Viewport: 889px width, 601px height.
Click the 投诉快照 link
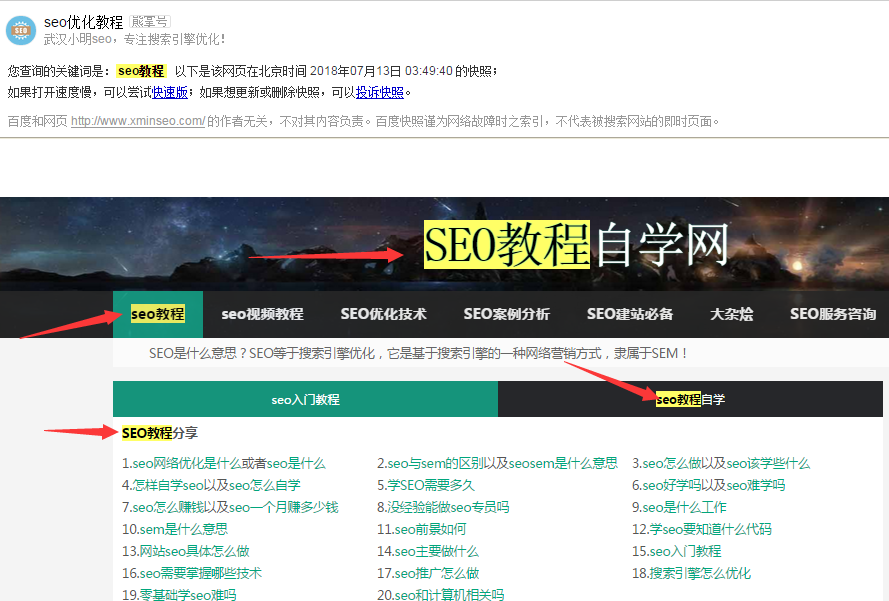tap(380, 92)
